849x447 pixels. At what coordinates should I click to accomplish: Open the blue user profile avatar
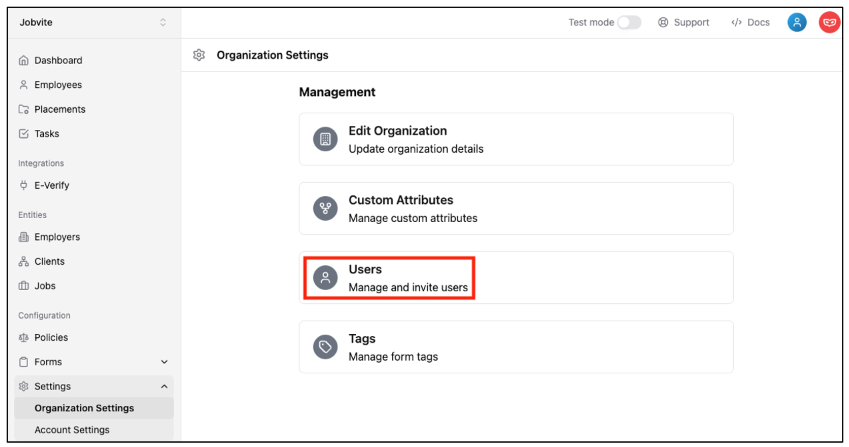[796, 22]
